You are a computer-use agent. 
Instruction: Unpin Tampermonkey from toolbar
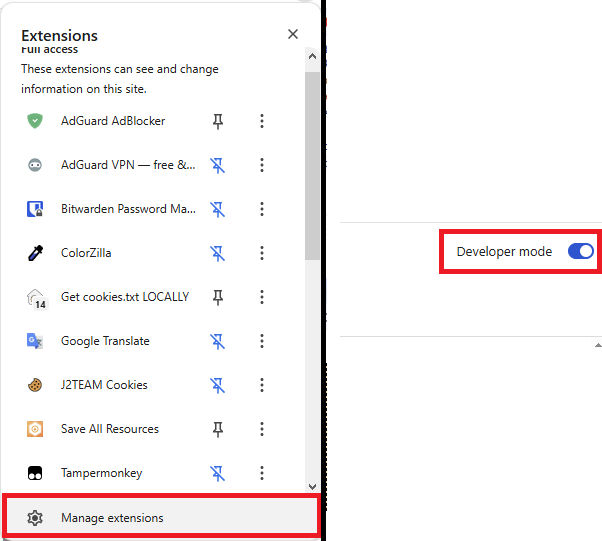pos(218,473)
